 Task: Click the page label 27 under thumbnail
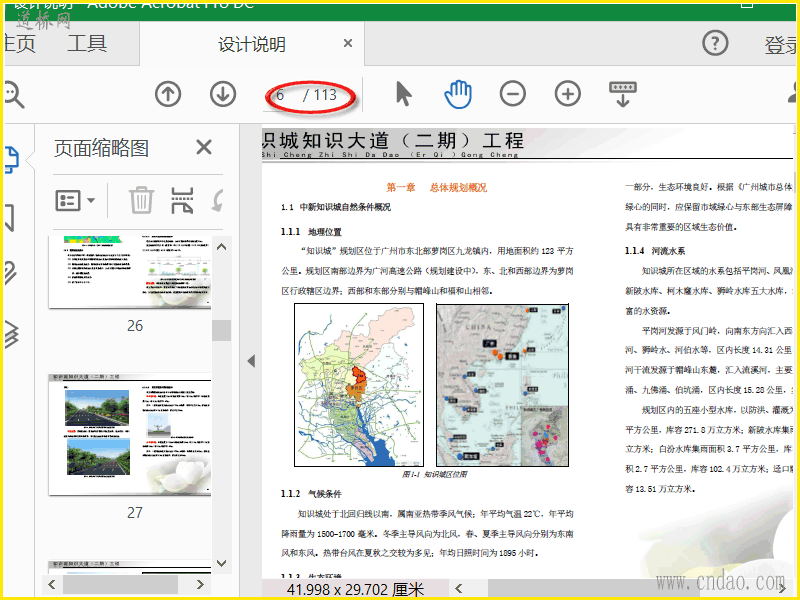pyautogui.click(x=135, y=512)
